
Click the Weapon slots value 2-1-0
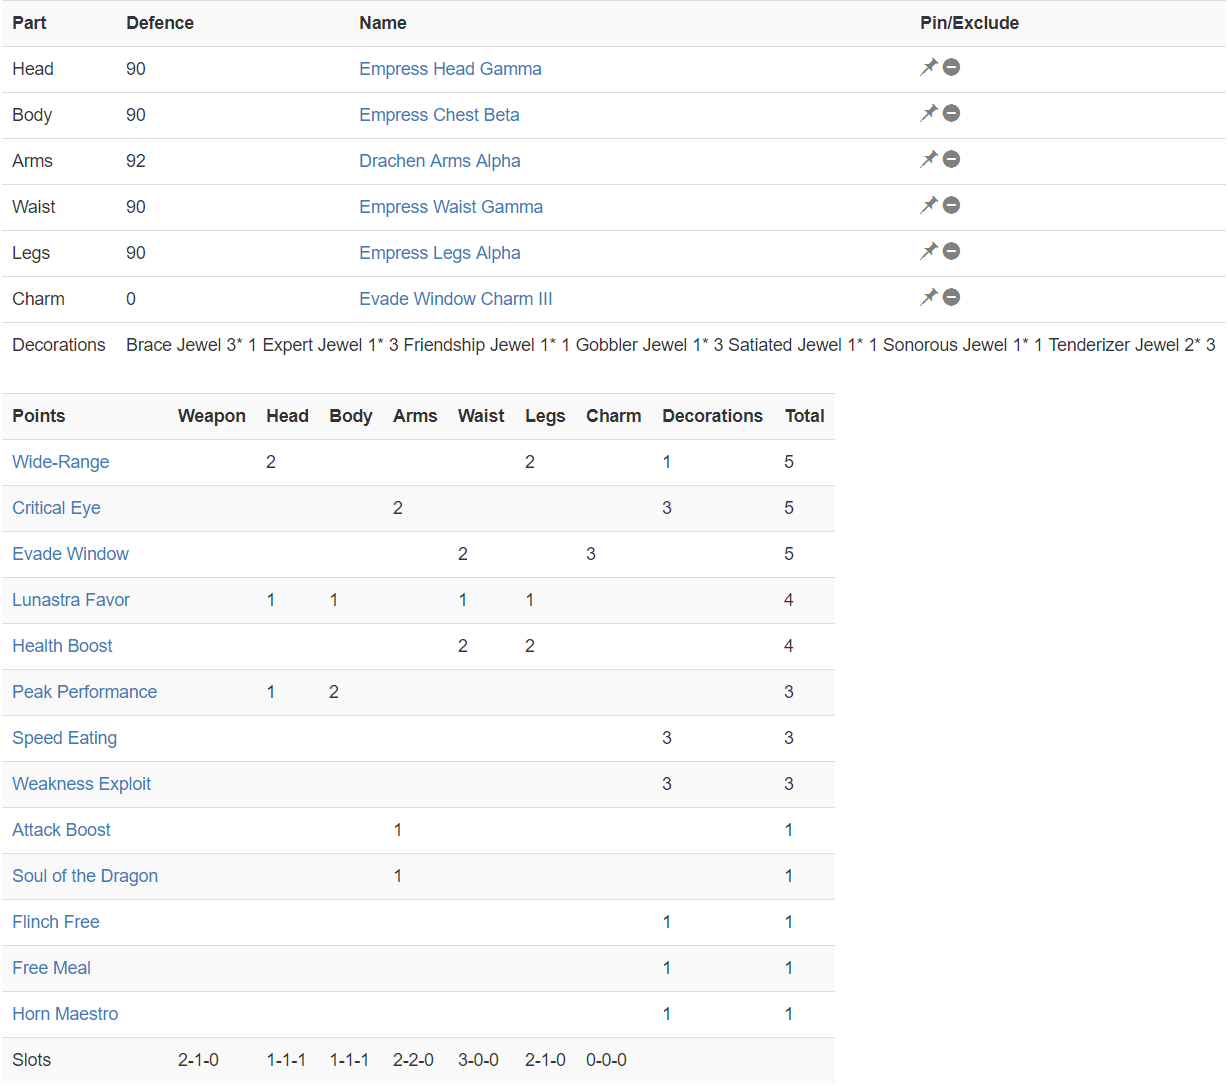point(198,1060)
